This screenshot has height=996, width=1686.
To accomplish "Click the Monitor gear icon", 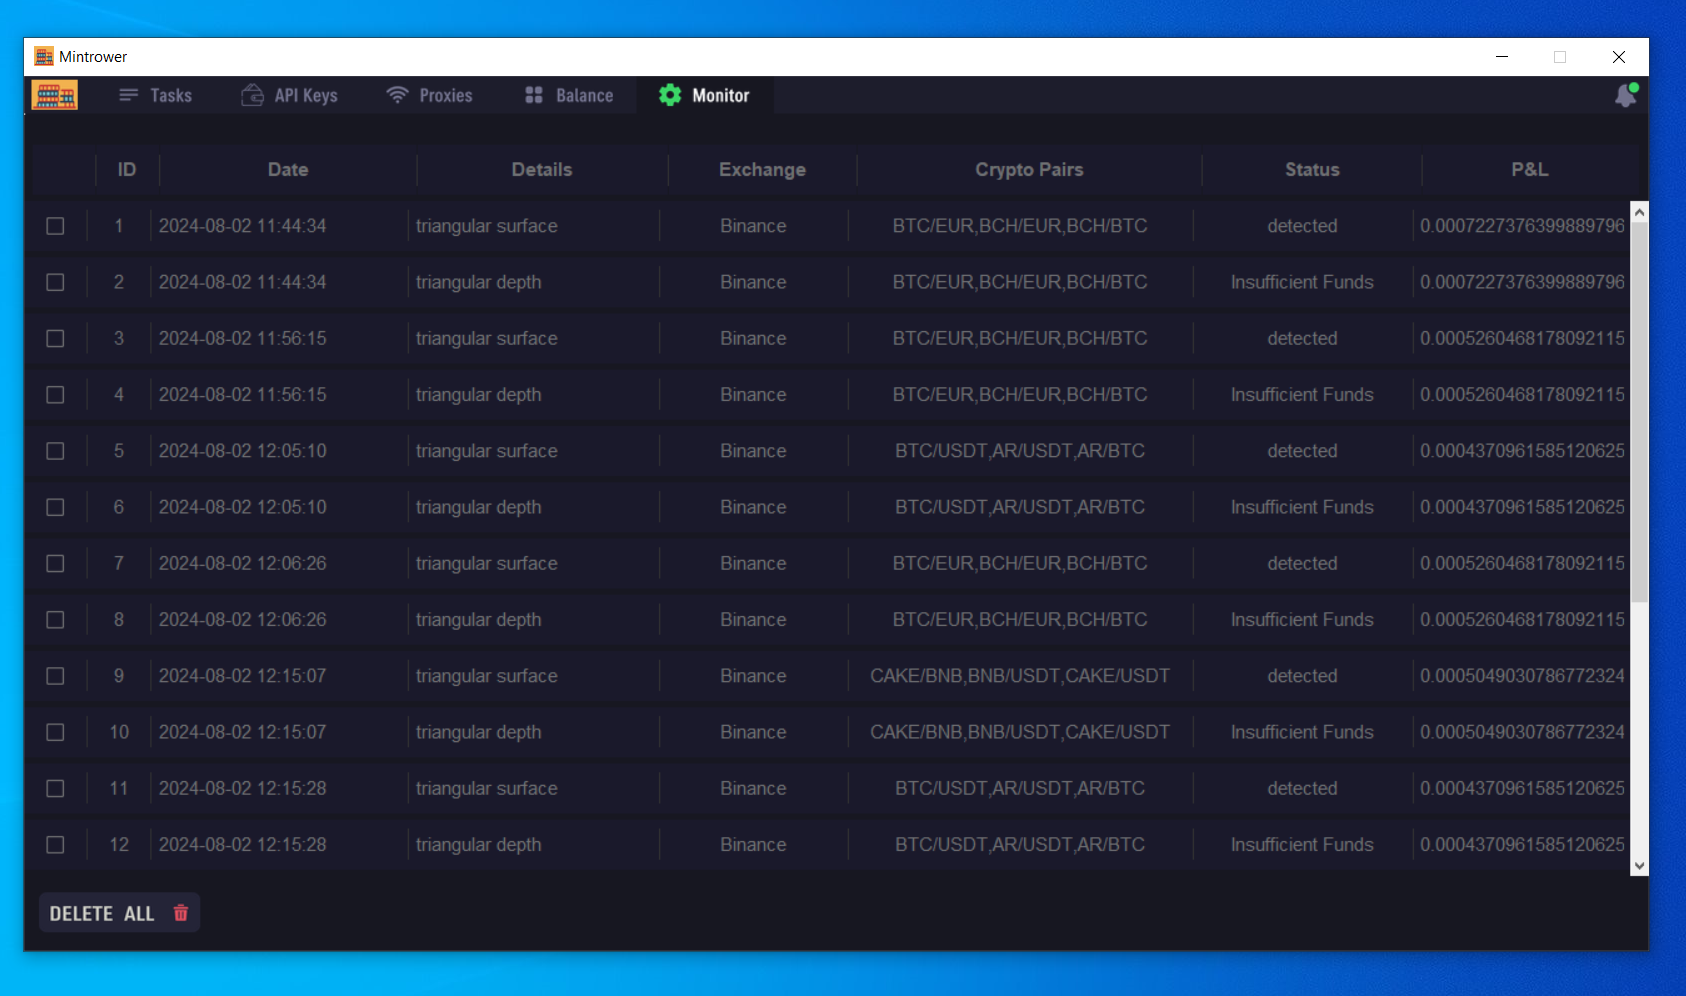I will click(x=670, y=95).
